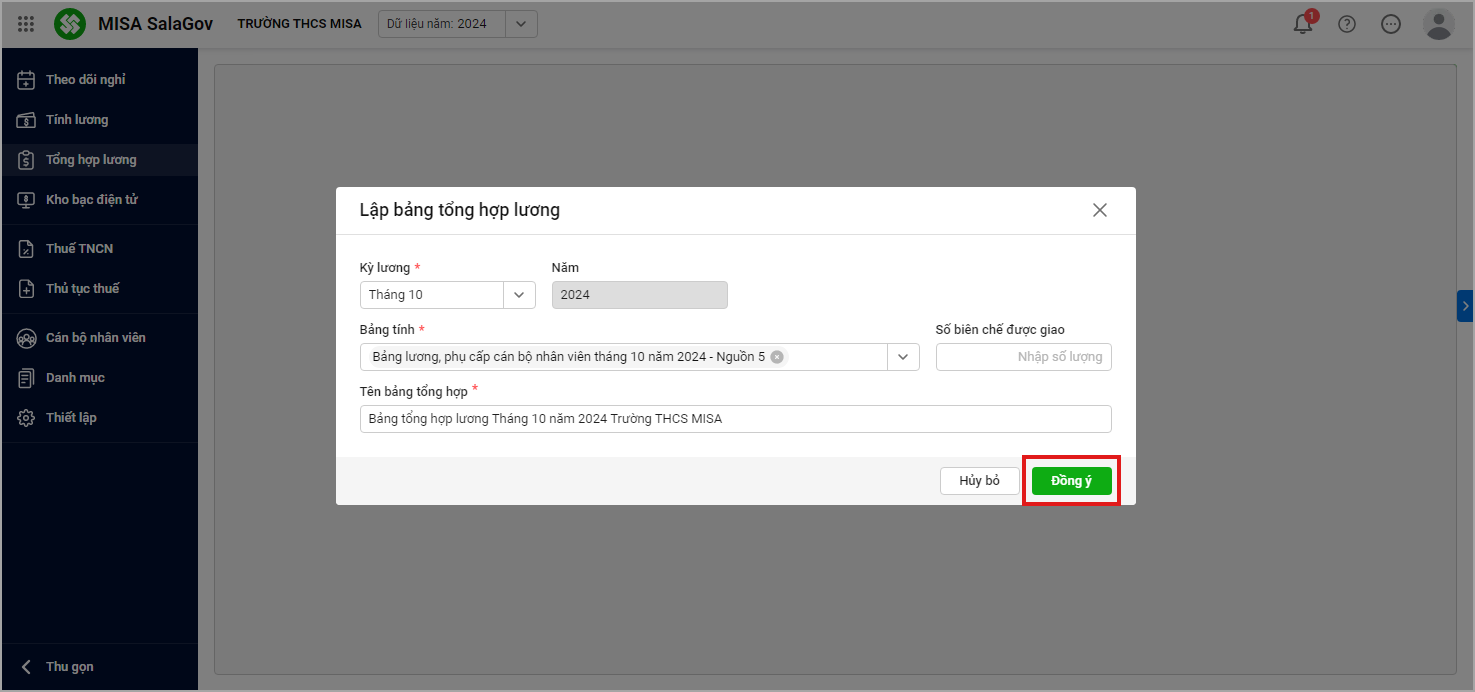Image resolution: width=1475 pixels, height=692 pixels.
Task: Remove the selected Bảng lương tag
Action: [777, 357]
